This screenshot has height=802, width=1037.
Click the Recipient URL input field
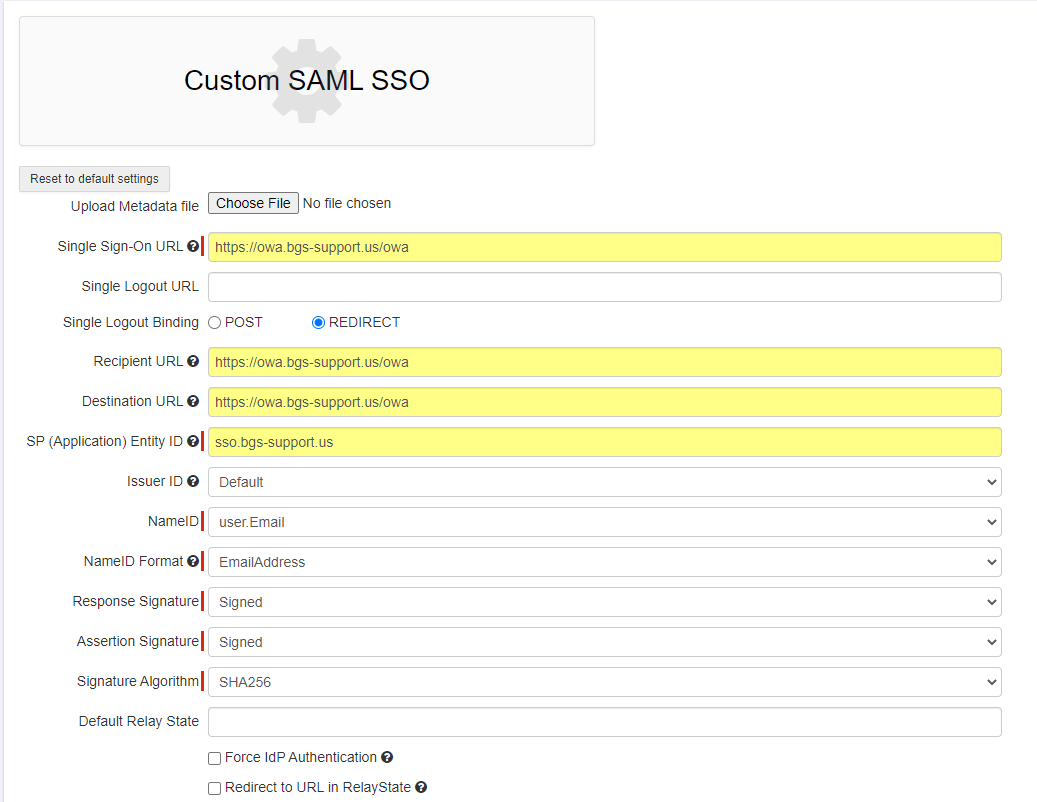pos(604,362)
